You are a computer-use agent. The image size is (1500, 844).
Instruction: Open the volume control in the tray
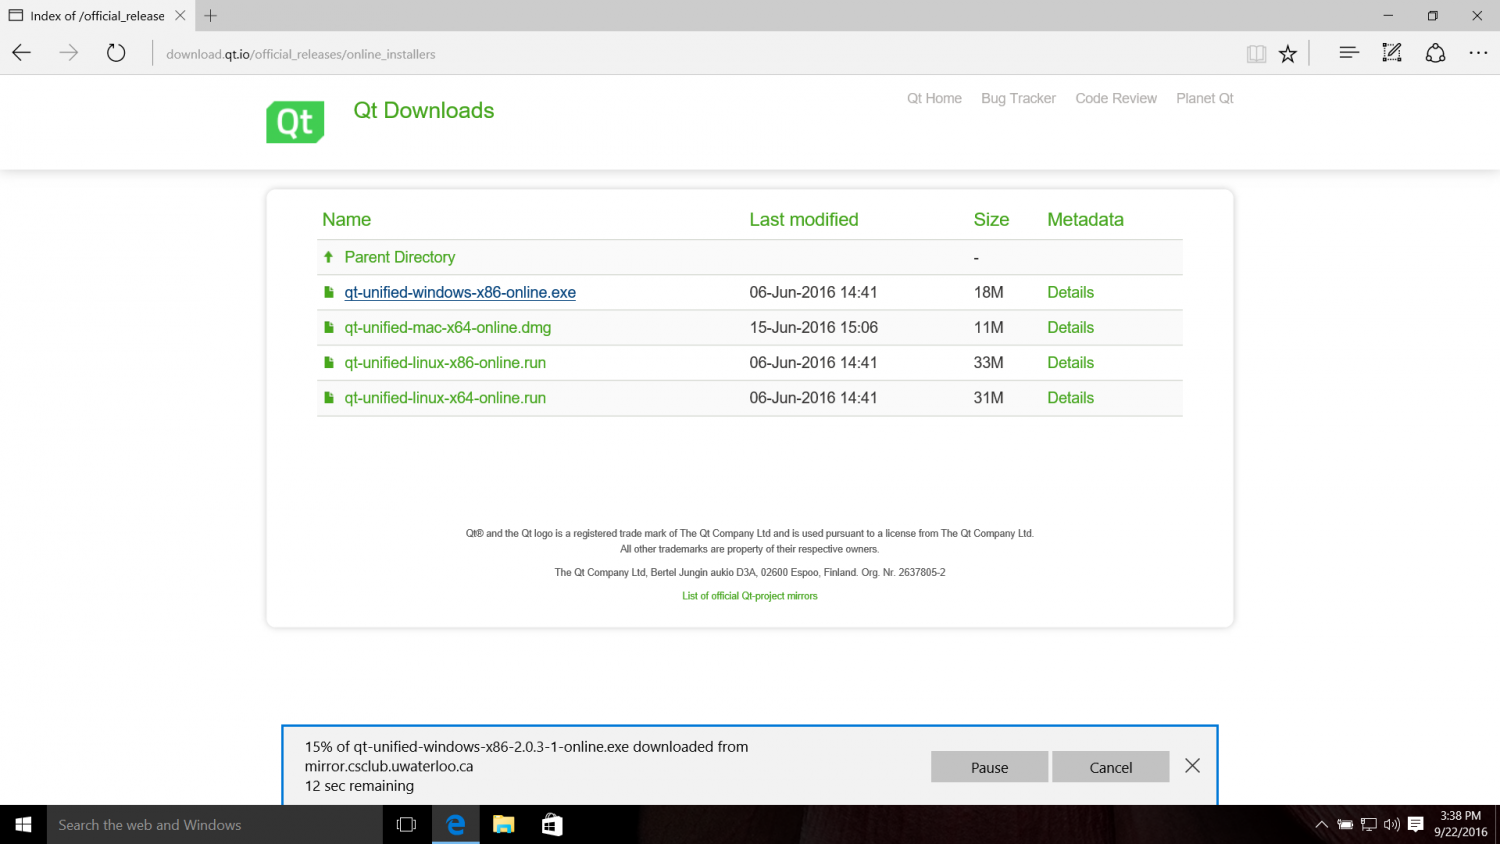pyautogui.click(x=1390, y=824)
